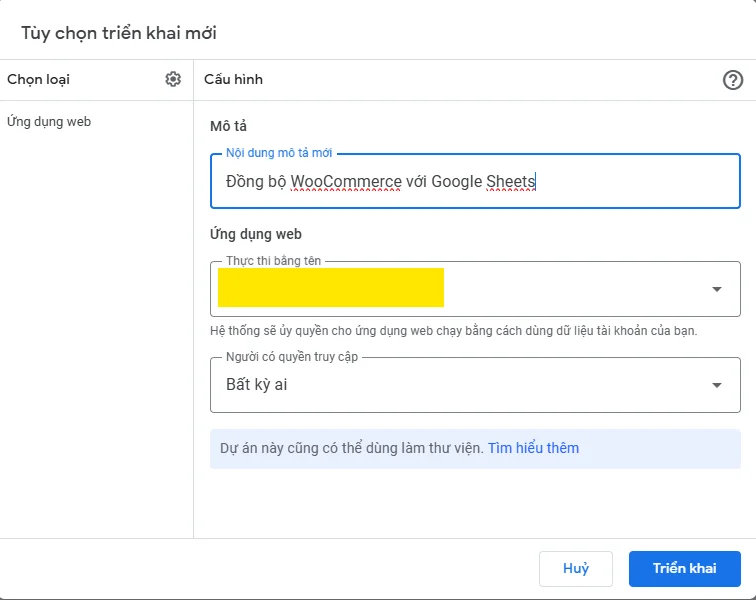Click the Tùy chọn triển khai mới title
This screenshot has height=600, width=756.
tap(119, 33)
